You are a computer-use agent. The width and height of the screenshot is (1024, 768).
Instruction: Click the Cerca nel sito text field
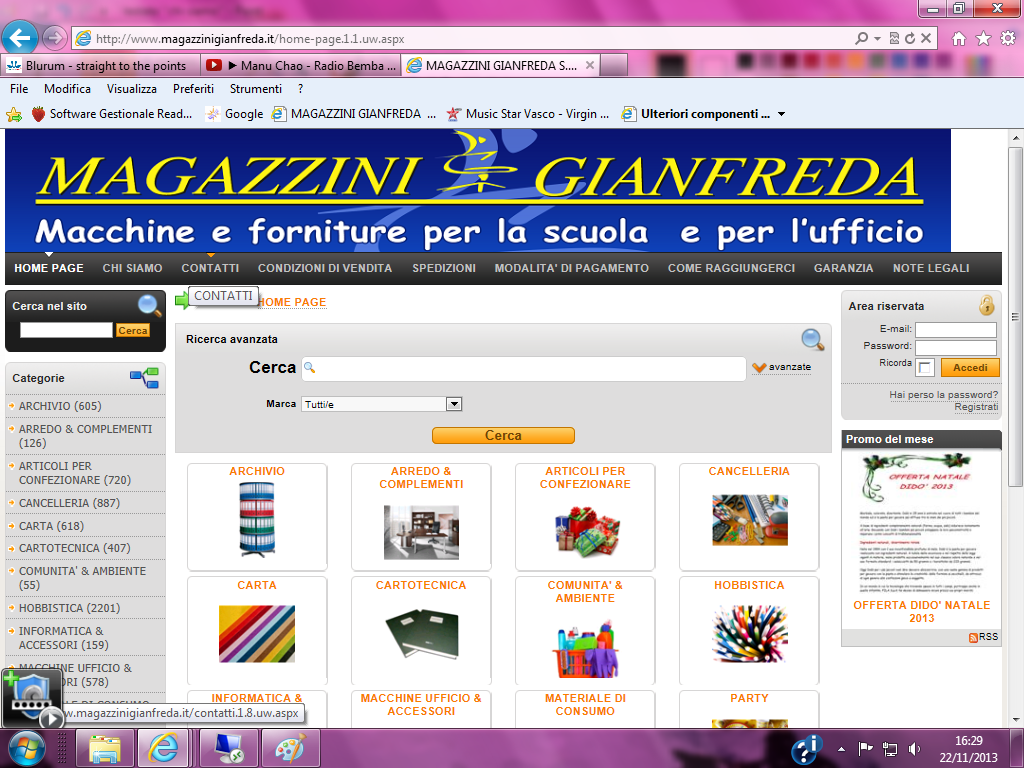coord(67,330)
